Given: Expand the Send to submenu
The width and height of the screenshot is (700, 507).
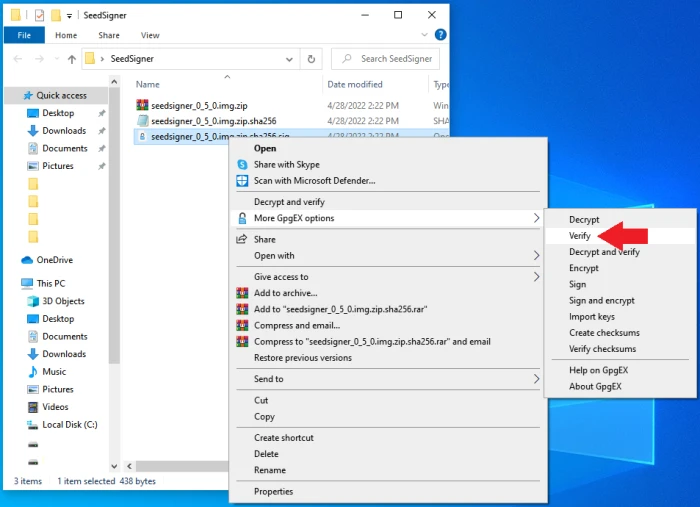Looking at the screenshot, I should [537, 379].
